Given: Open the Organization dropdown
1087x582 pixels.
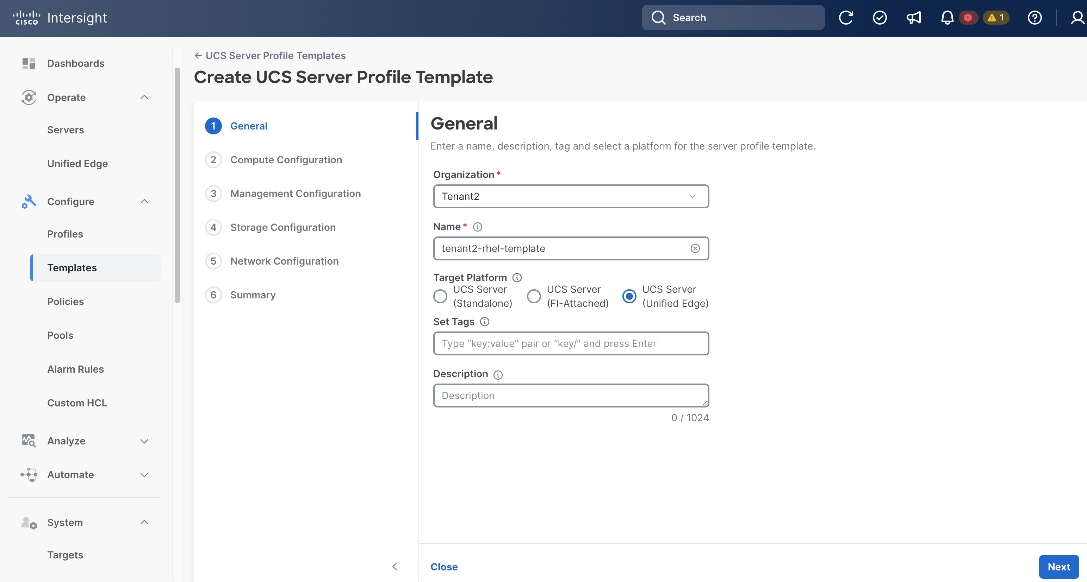Looking at the screenshot, I should click(x=571, y=196).
